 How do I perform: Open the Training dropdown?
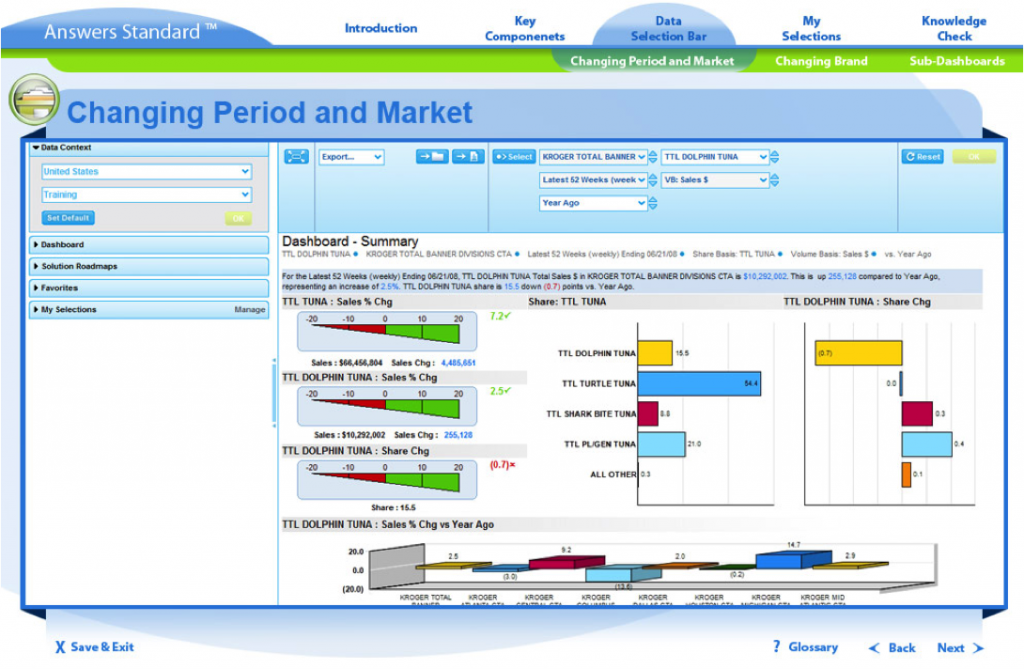pyautogui.click(x=146, y=195)
